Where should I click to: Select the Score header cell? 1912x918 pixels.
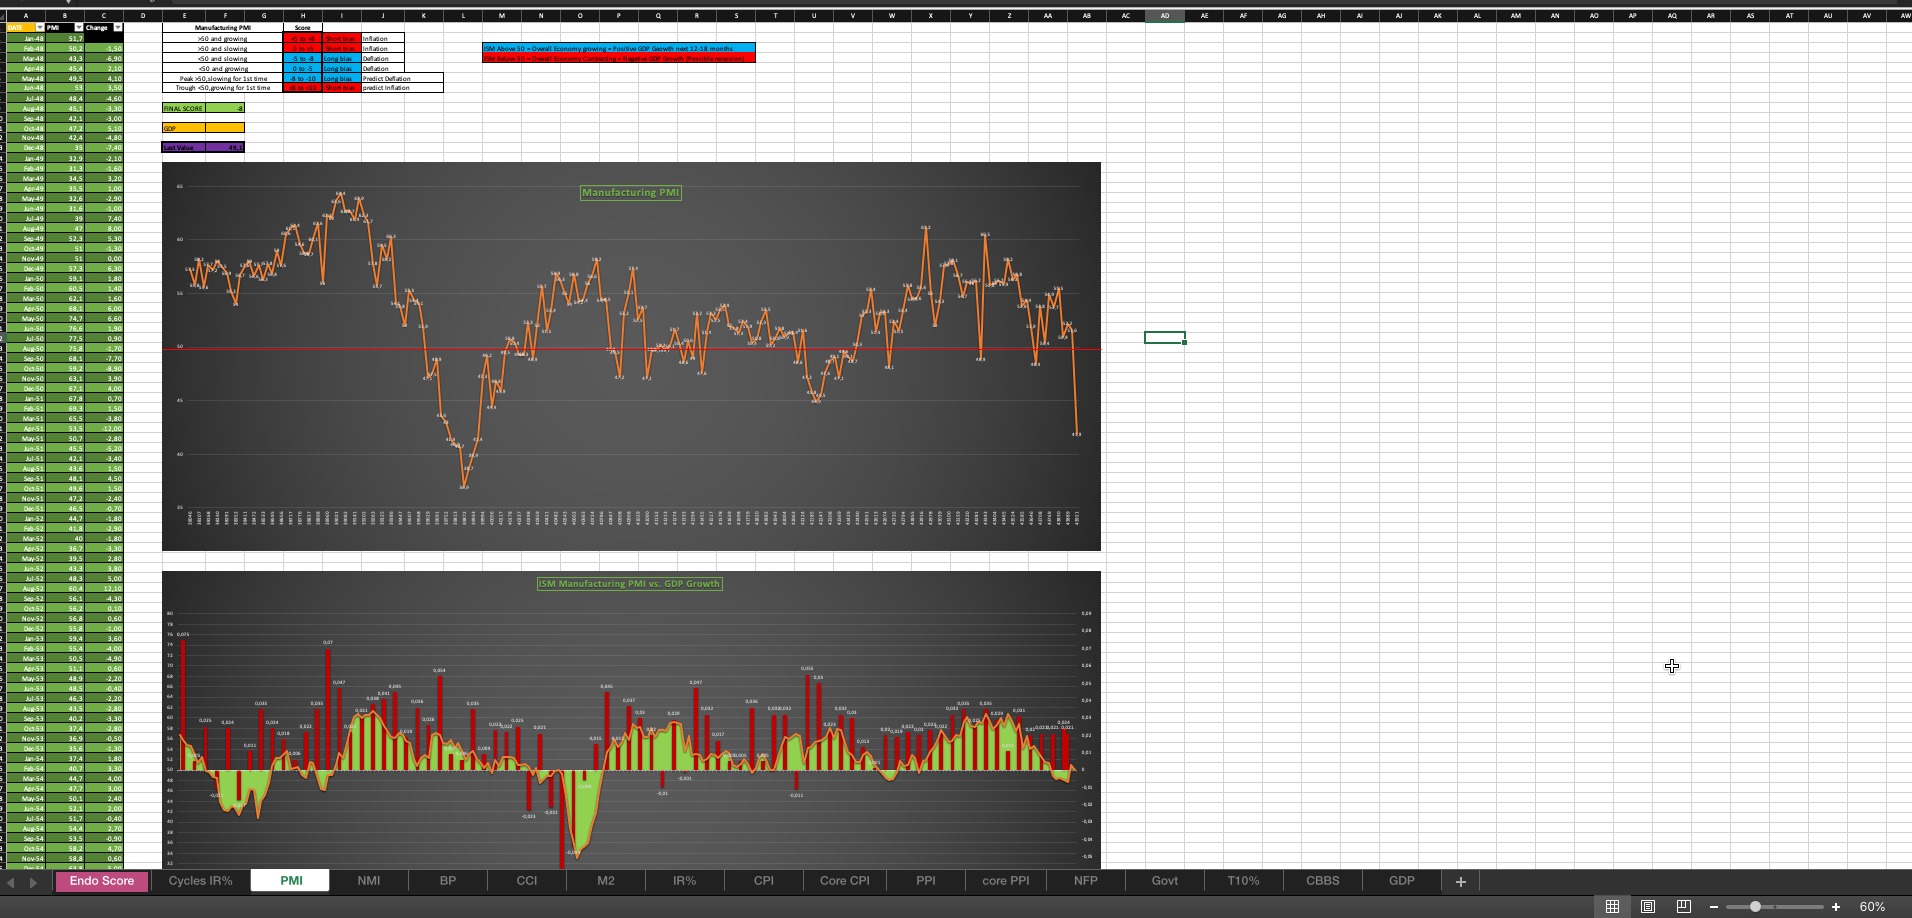pyautogui.click(x=303, y=28)
